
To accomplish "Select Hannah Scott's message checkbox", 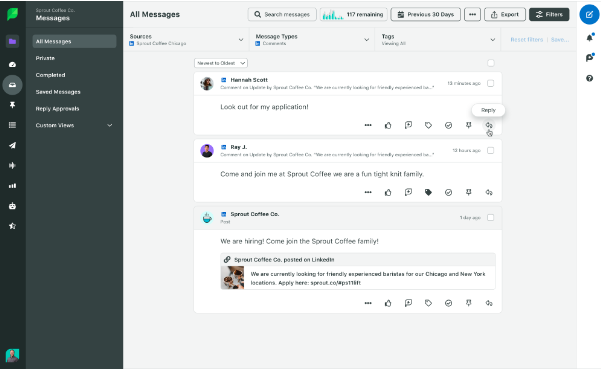I will click(x=490, y=83).
